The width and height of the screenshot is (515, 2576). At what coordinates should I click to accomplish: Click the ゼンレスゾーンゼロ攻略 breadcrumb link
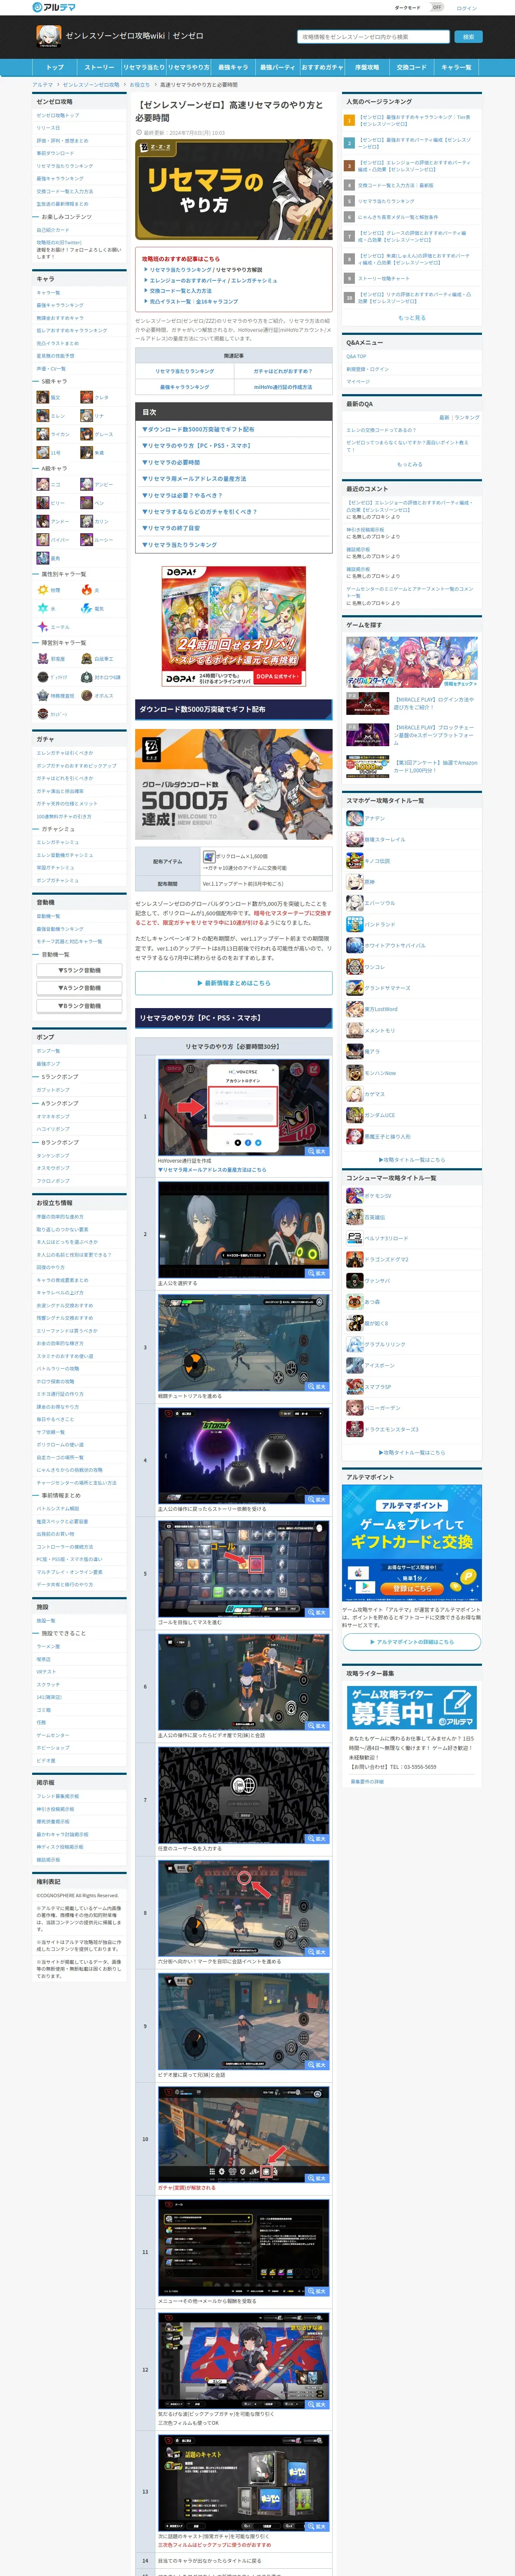(x=91, y=85)
